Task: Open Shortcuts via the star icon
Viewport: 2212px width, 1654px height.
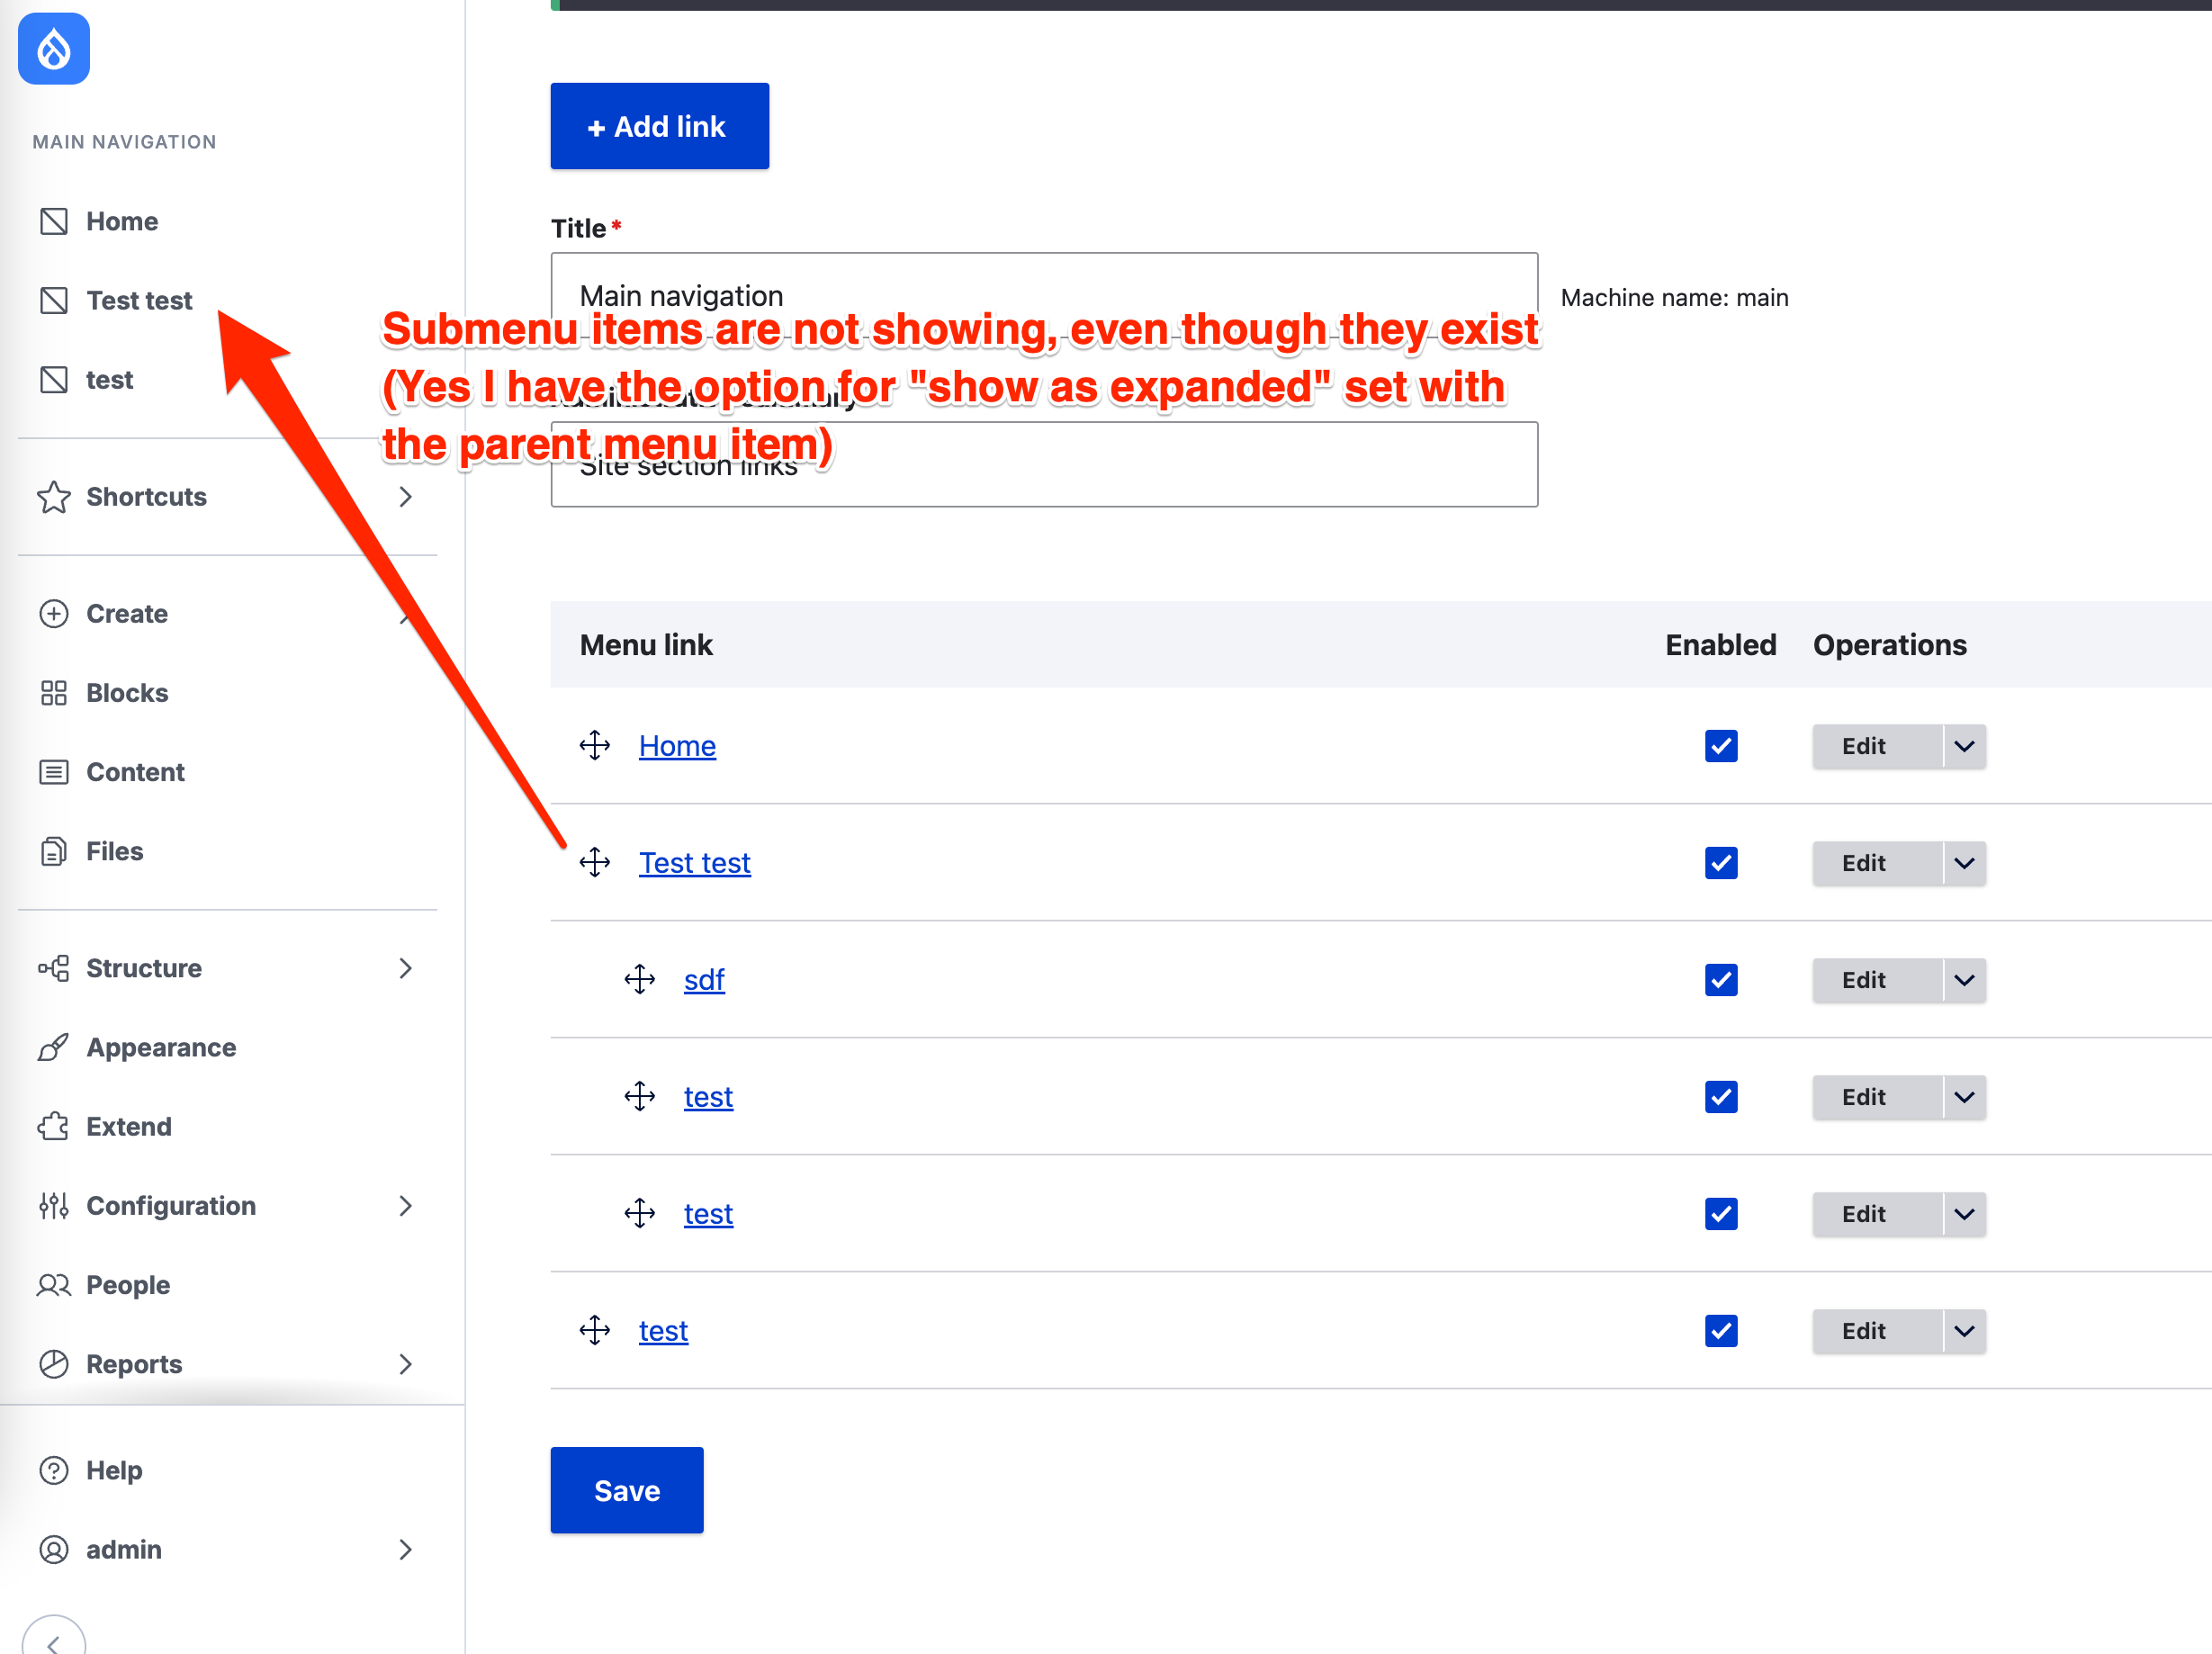Action: [x=53, y=497]
